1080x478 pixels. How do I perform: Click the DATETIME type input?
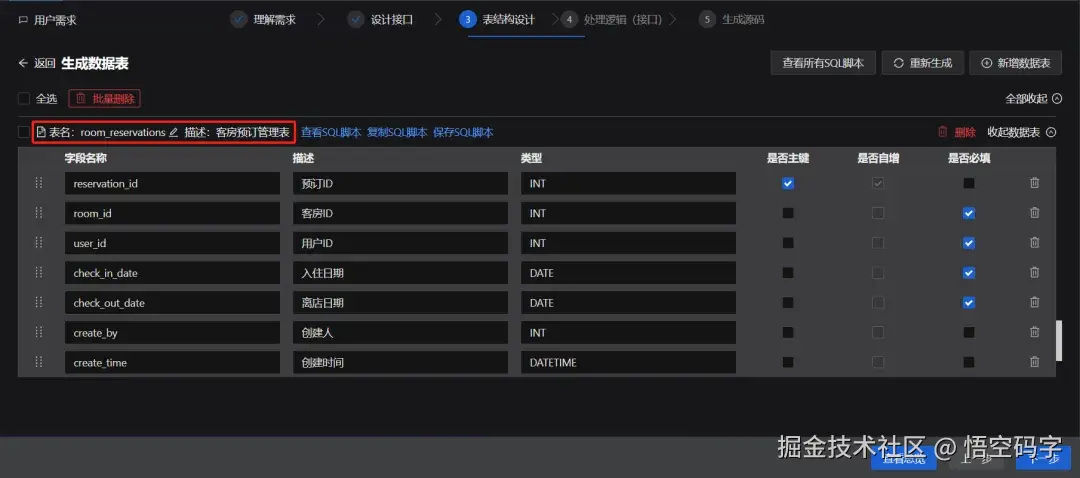coord(628,362)
